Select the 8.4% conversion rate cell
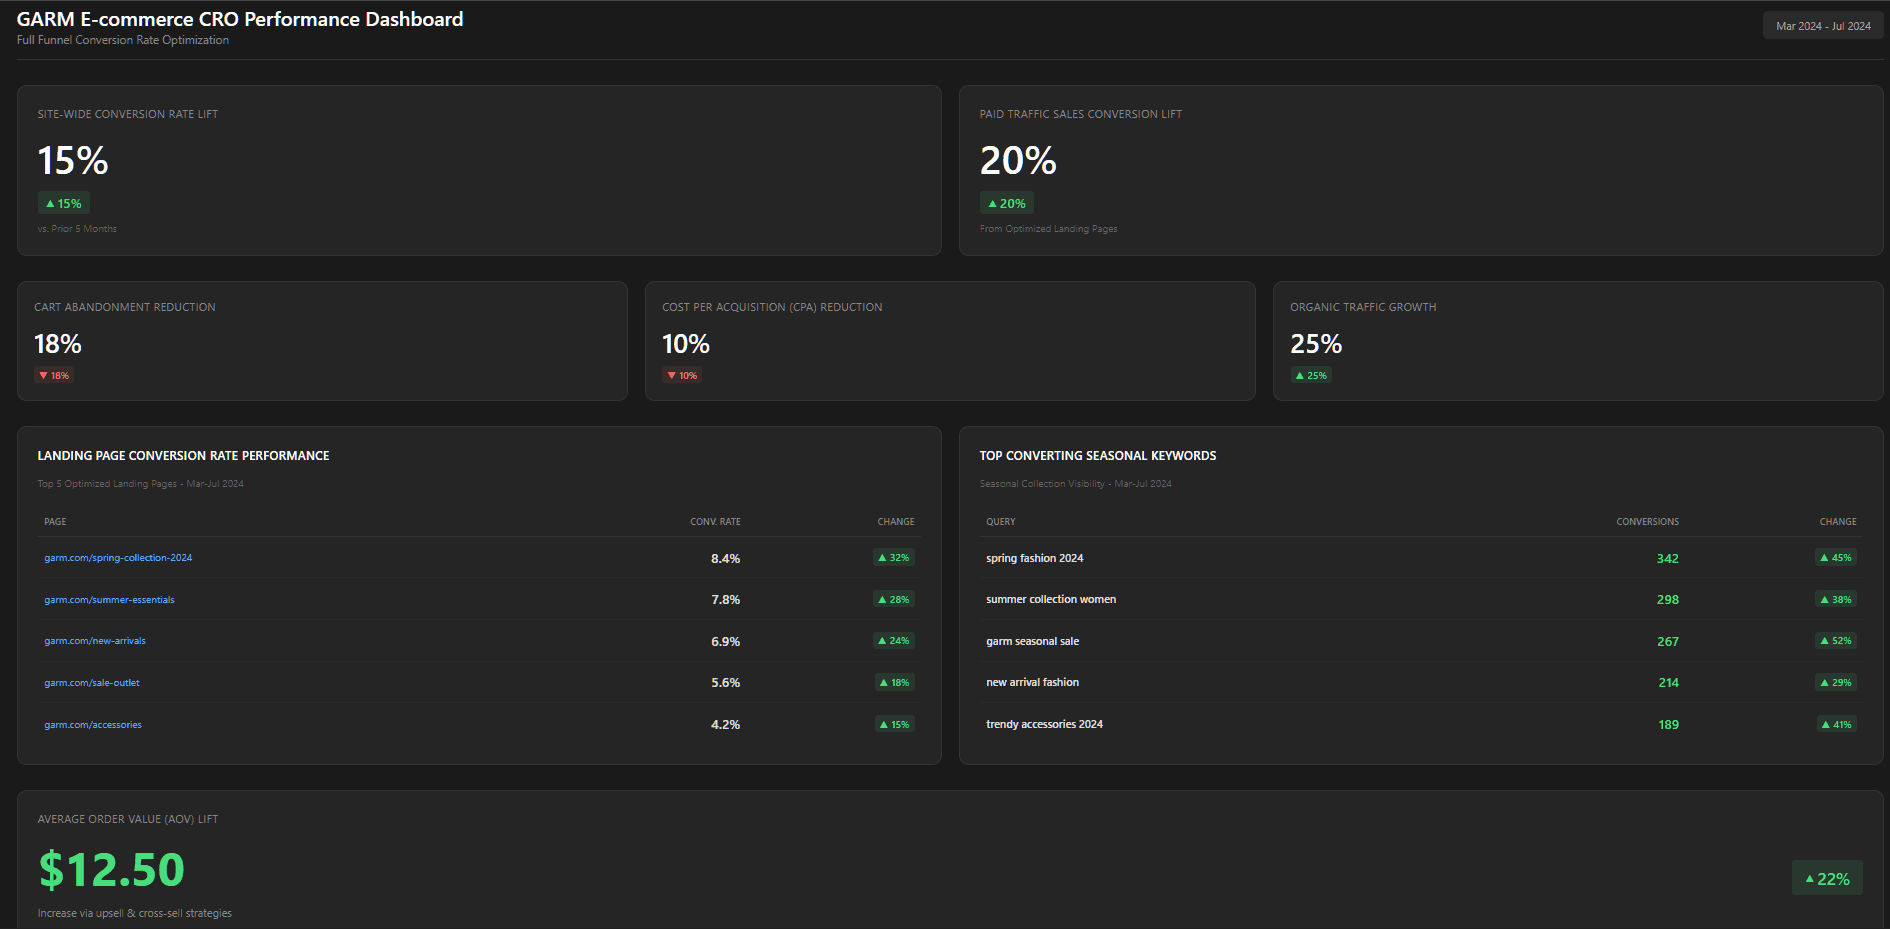Screen dimensions: 1890x929 [726, 558]
